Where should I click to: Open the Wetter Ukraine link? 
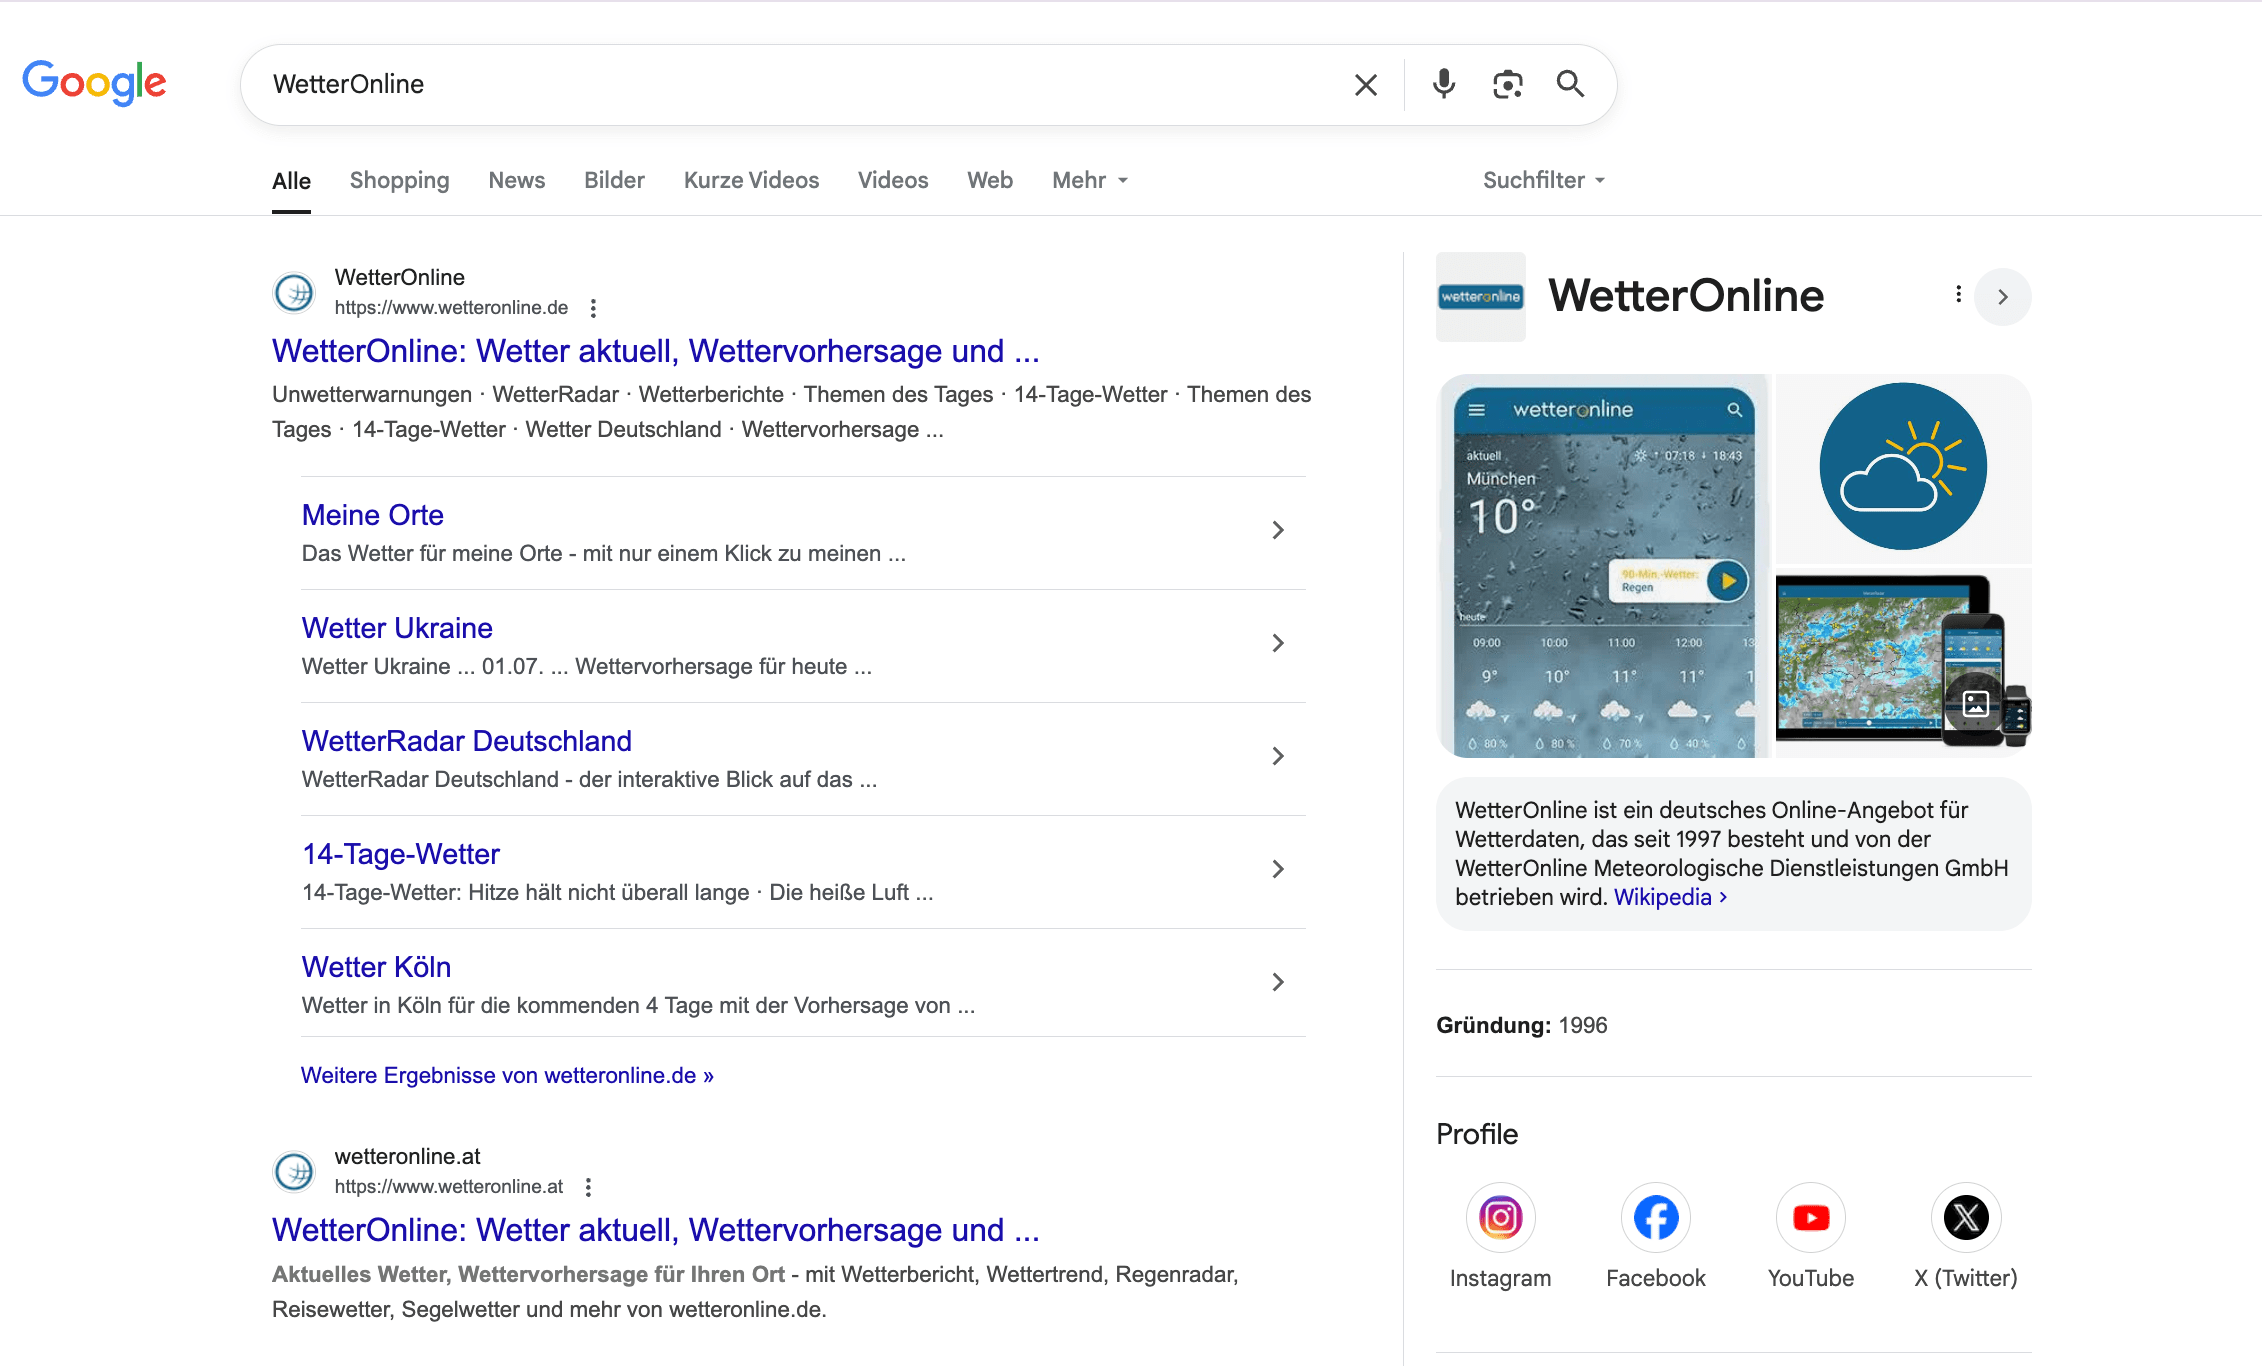(x=397, y=628)
